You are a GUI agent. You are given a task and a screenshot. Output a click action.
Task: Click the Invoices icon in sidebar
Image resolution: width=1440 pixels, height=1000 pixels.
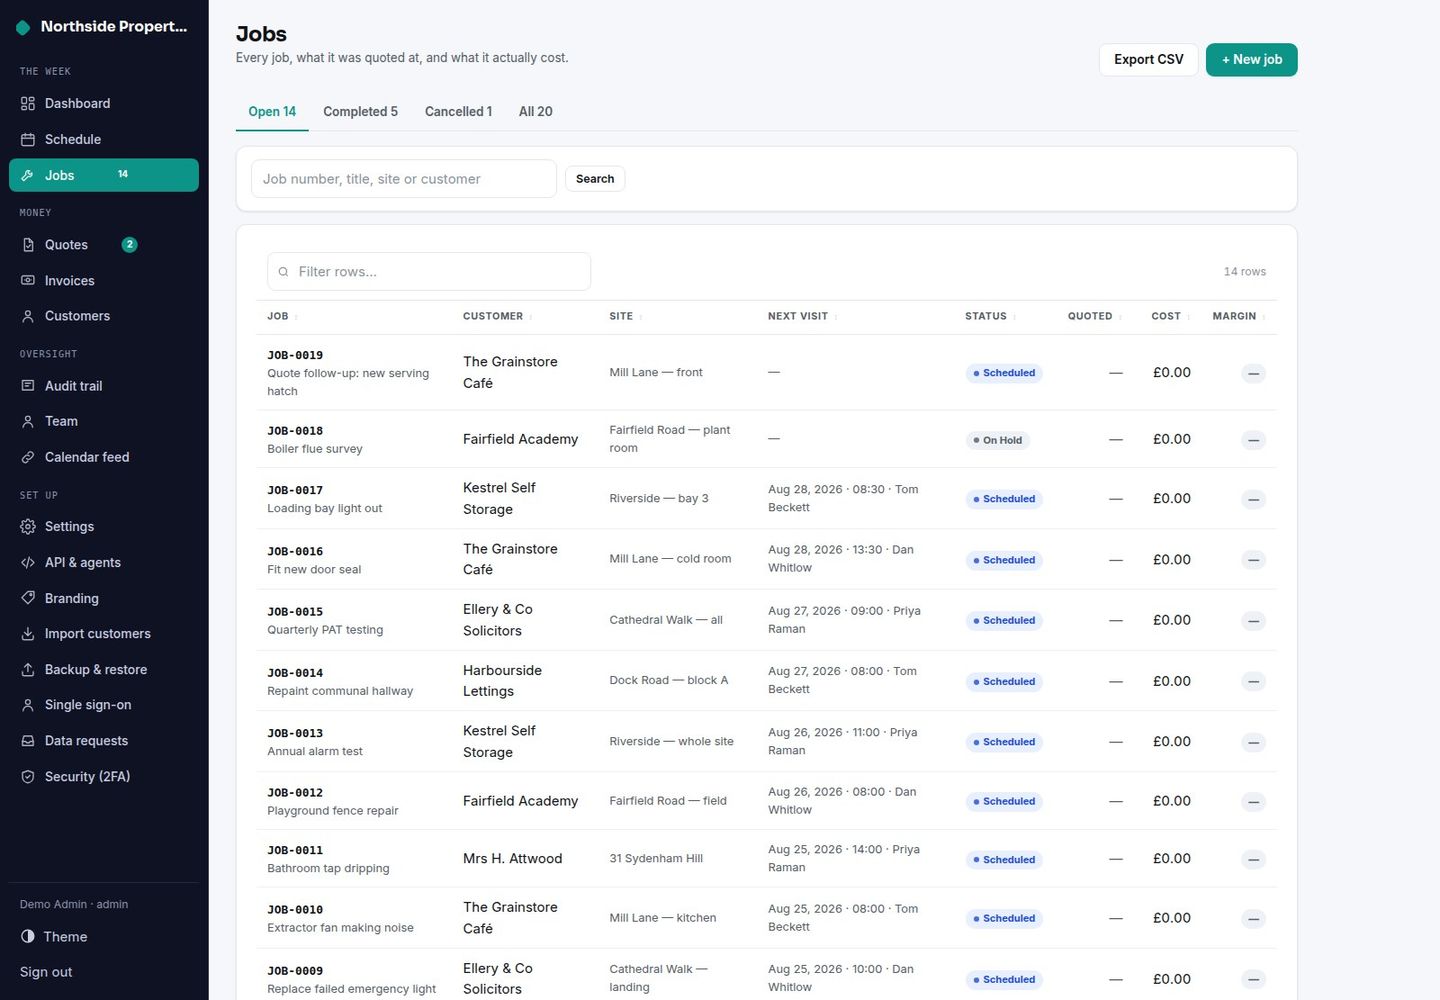click(28, 281)
